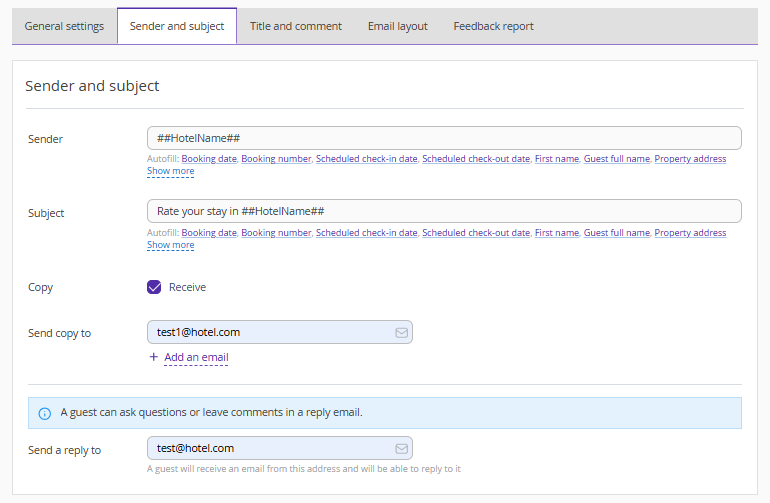Image resolution: width=770 pixels, height=503 pixels.
Task: Switch to the Title and comment tab
Action: point(295,26)
